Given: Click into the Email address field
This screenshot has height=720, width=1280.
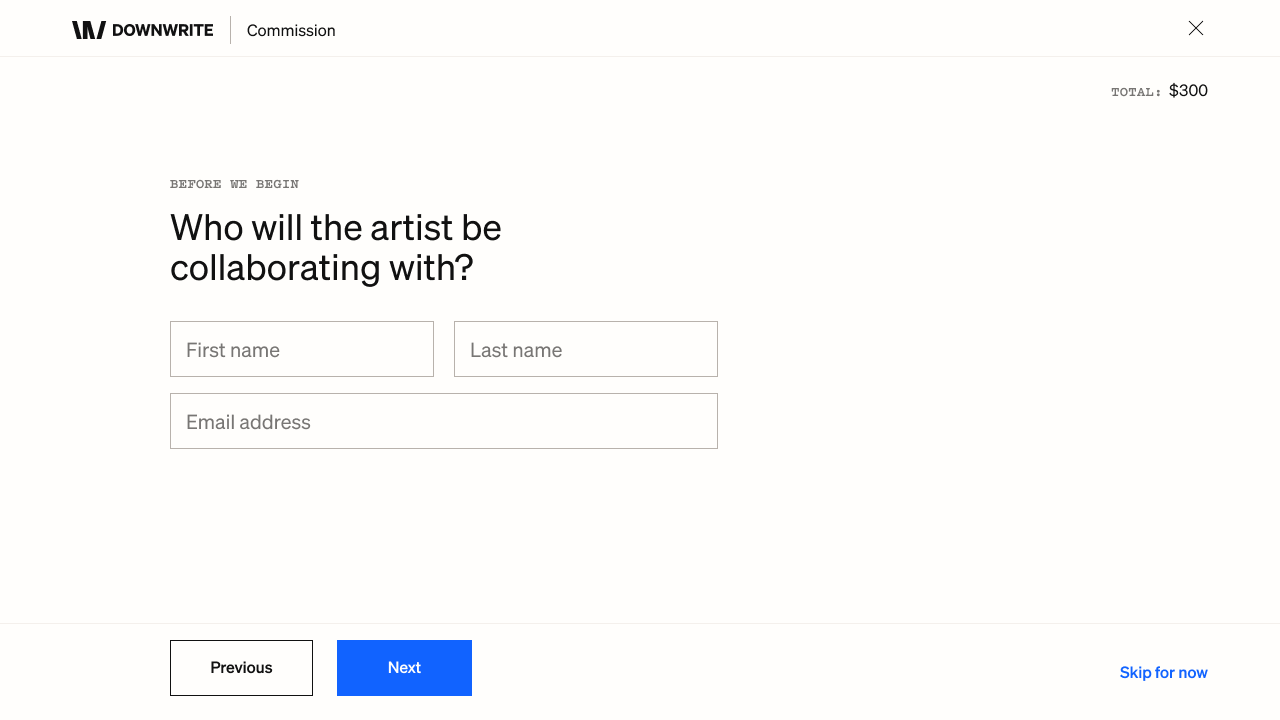Looking at the screenshot, I should click(x=443, y=421).
